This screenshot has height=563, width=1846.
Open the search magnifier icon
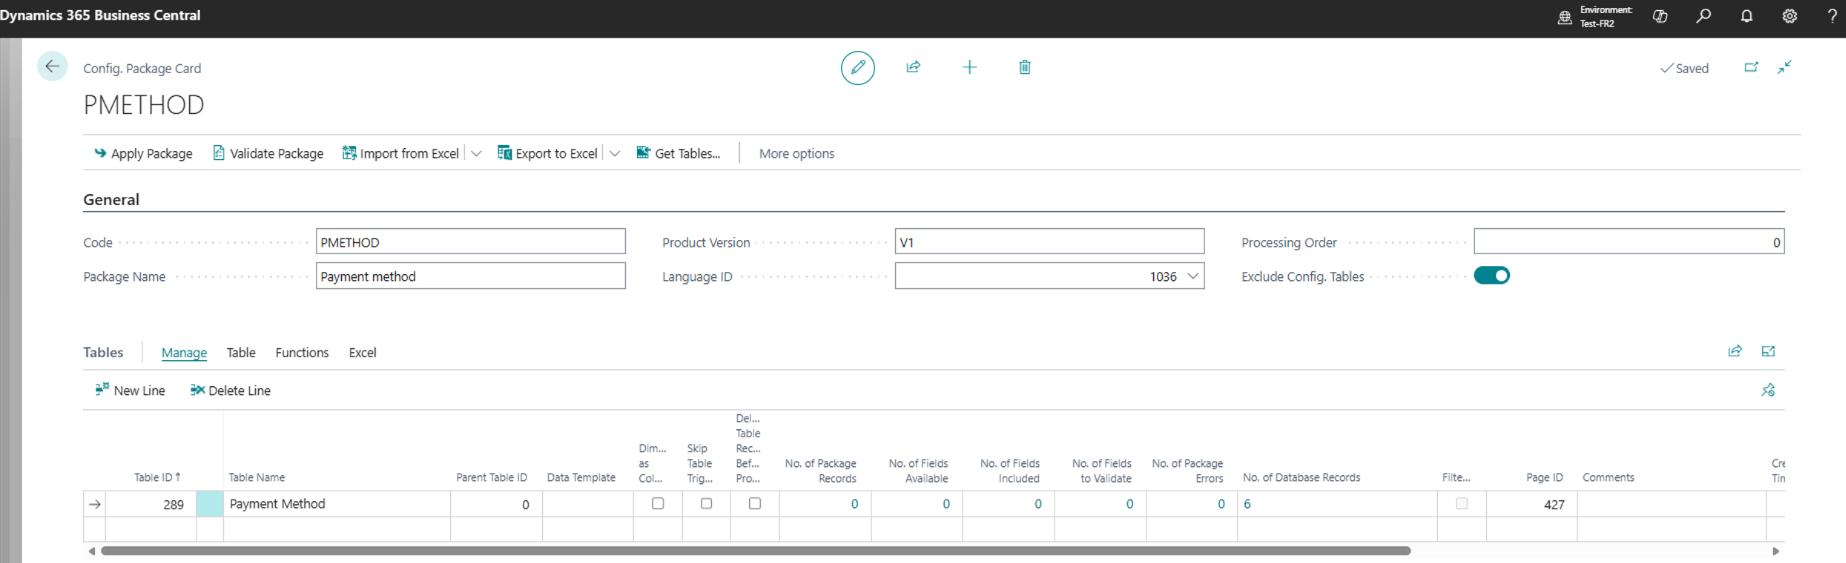(1703, 16)
